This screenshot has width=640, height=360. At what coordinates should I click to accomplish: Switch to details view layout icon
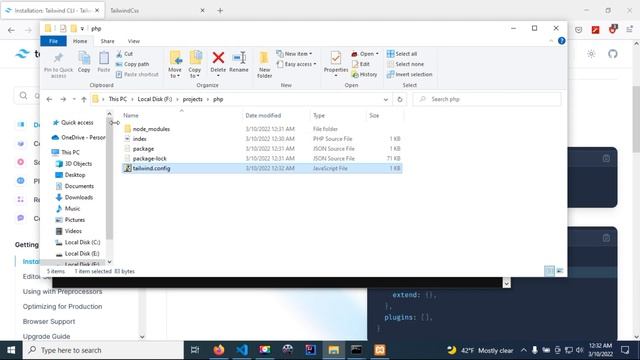(x=549, y=271)
